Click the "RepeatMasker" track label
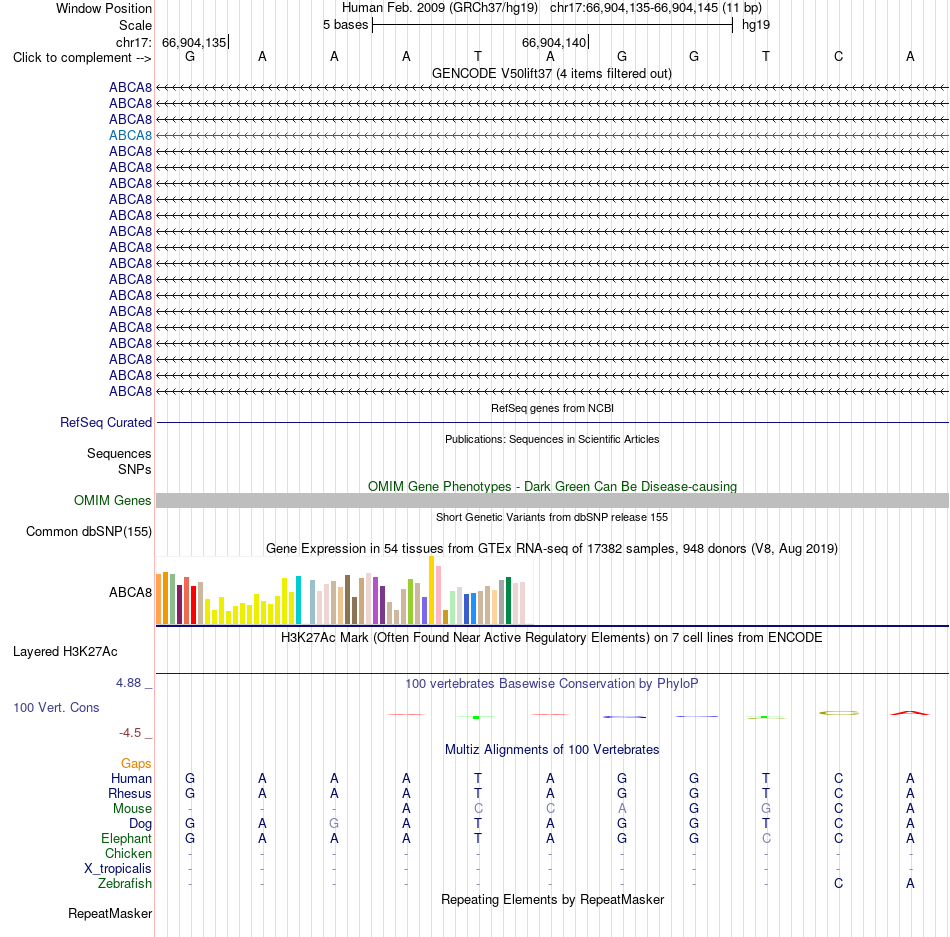The width and height of the screenshot is (950, 937). tap(110, 914)
